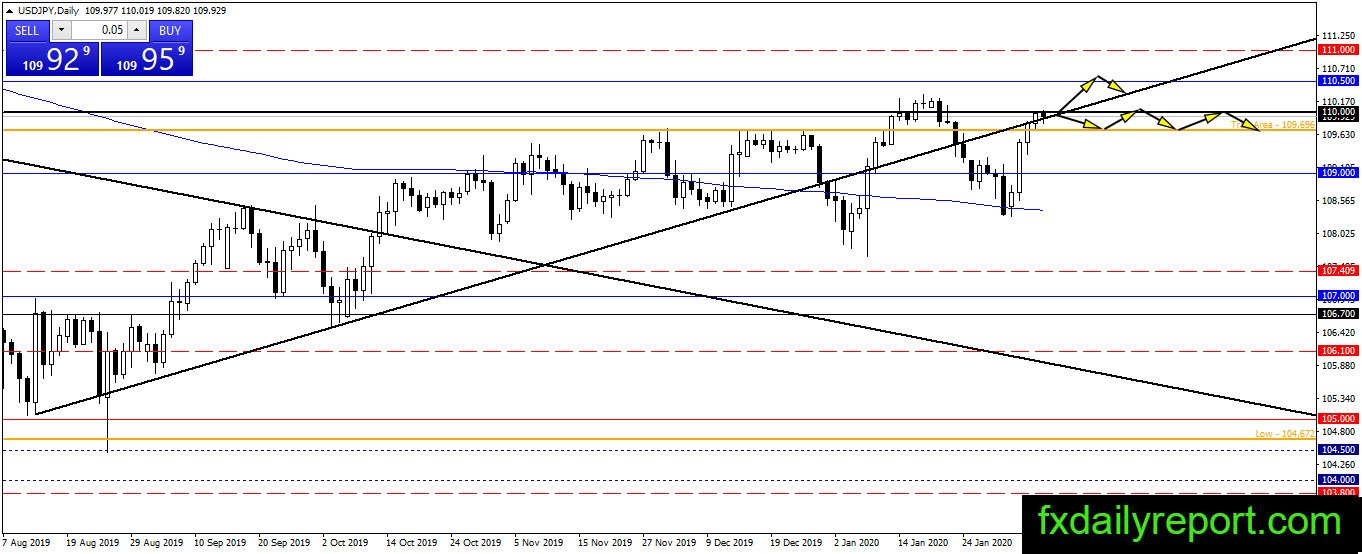Click the 109.95 buy price tile
The height and width of the screenshot is (554, 1362).
(x=146, y=59)
